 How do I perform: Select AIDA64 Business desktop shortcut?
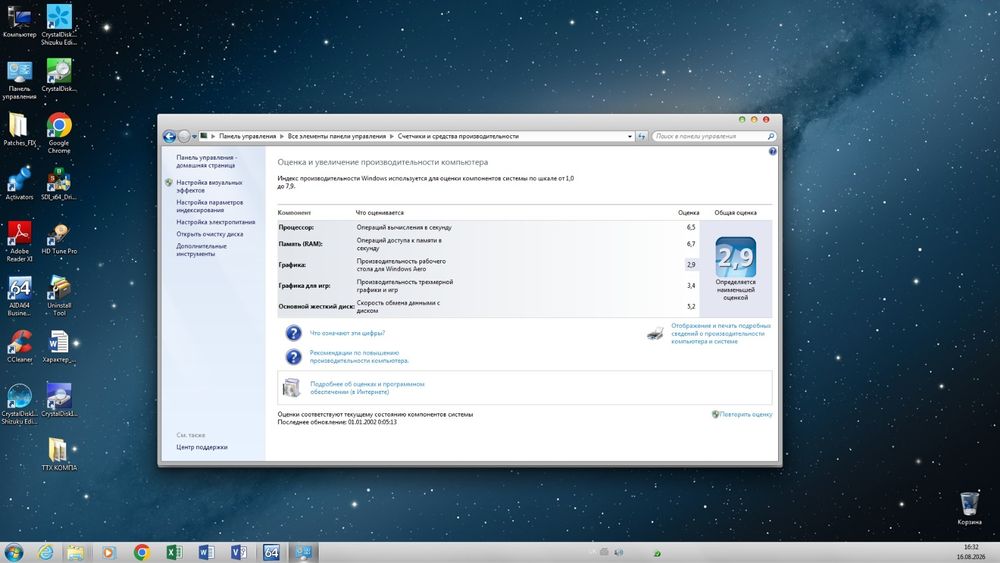click(x=19, y=296)
